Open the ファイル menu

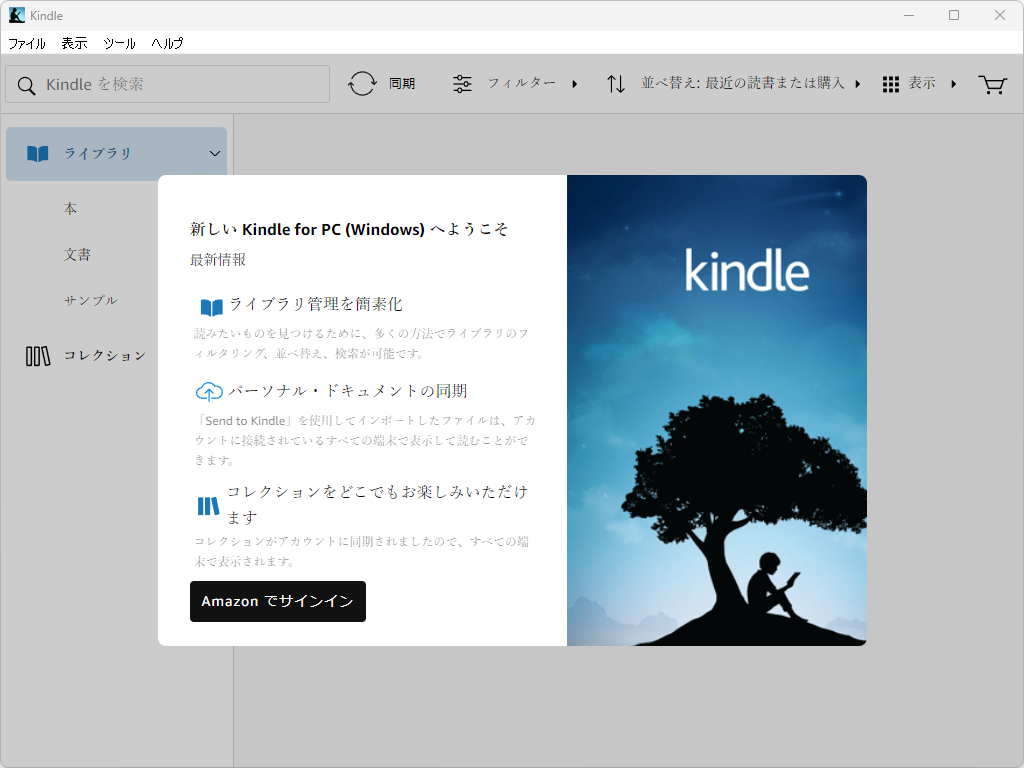coord(26,43)
